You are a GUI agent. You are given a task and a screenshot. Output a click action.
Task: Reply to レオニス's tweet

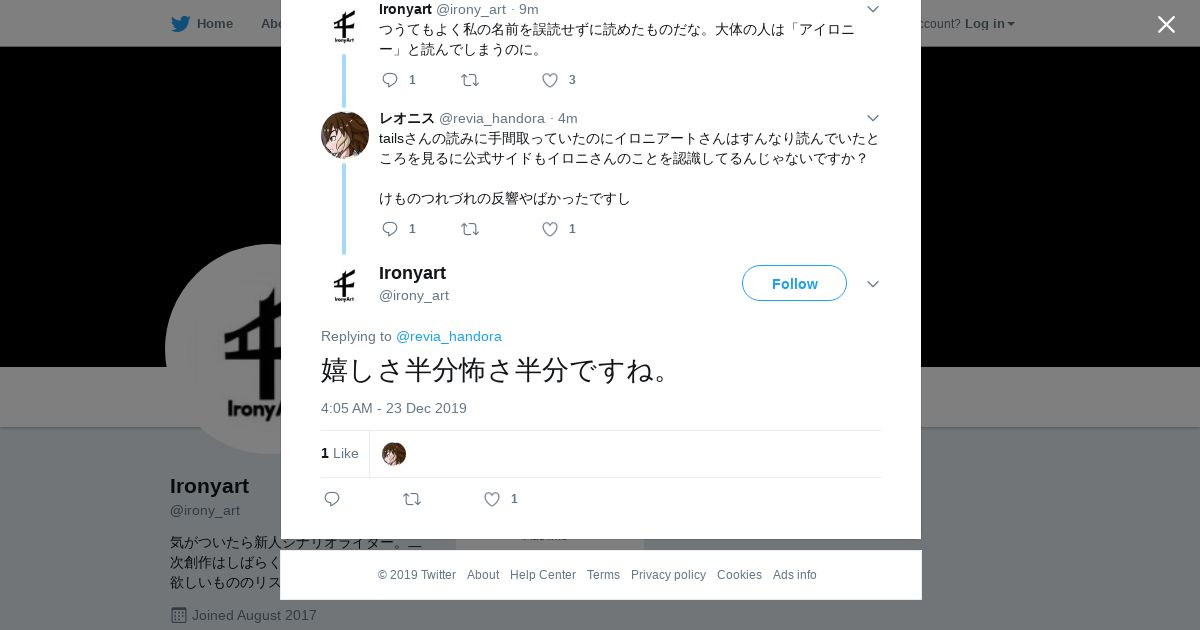(390, 229)
